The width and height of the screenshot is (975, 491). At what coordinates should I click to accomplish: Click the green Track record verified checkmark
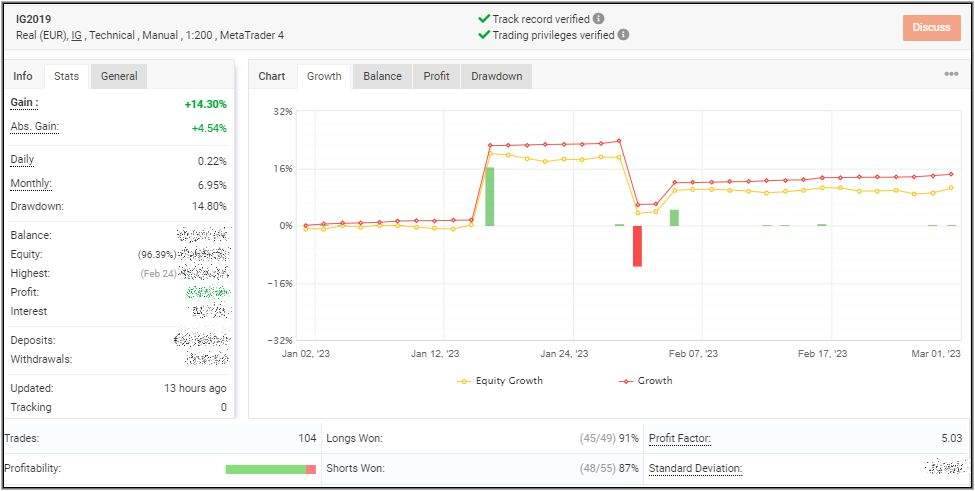coord(484,18)
